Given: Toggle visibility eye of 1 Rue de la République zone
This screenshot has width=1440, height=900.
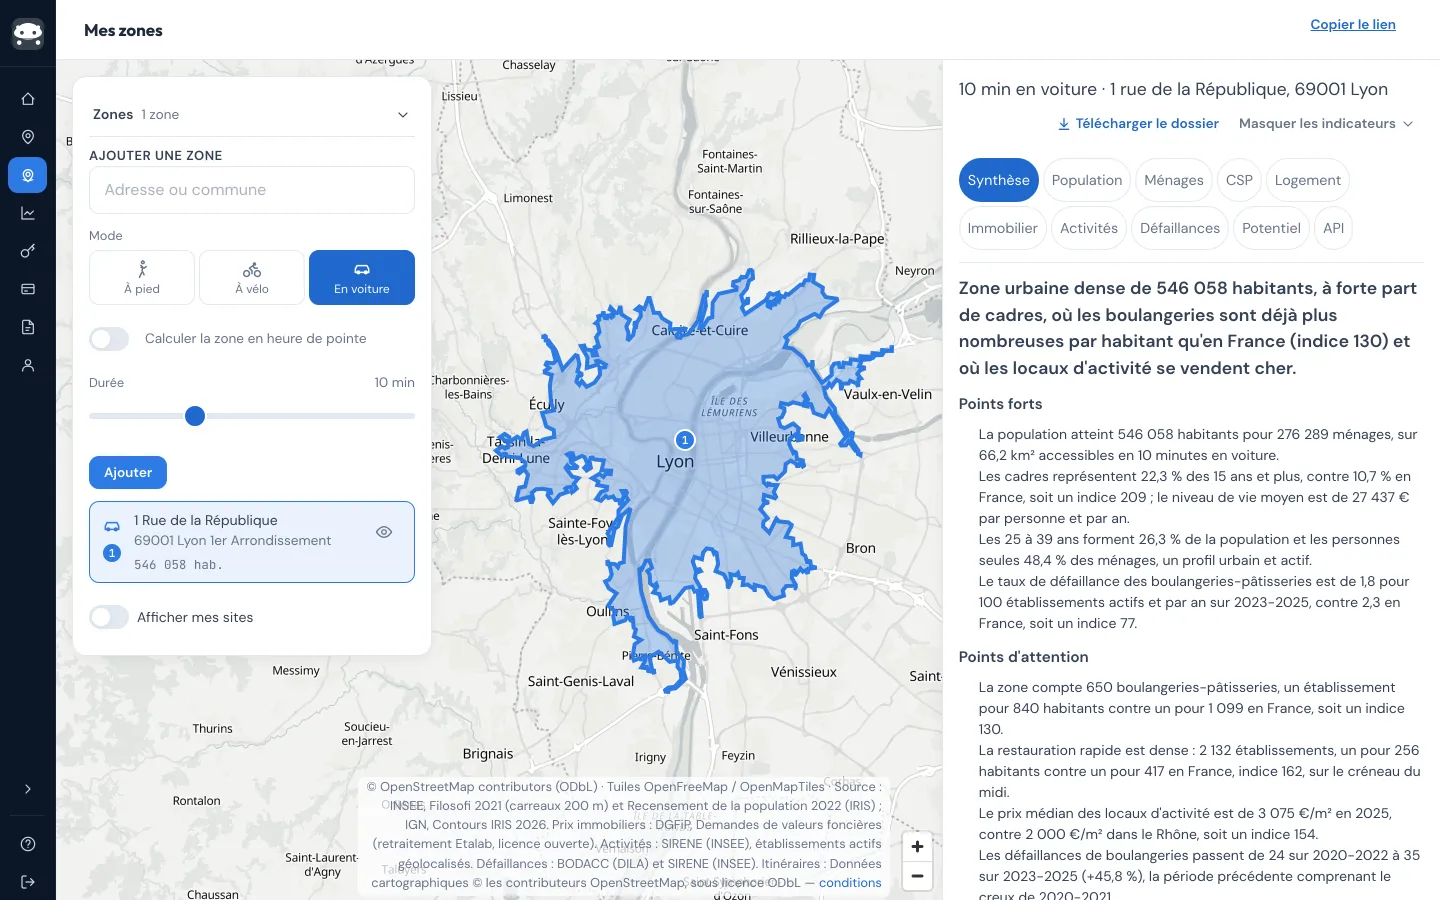Looking at the screenshot, I should click(384, 532).
